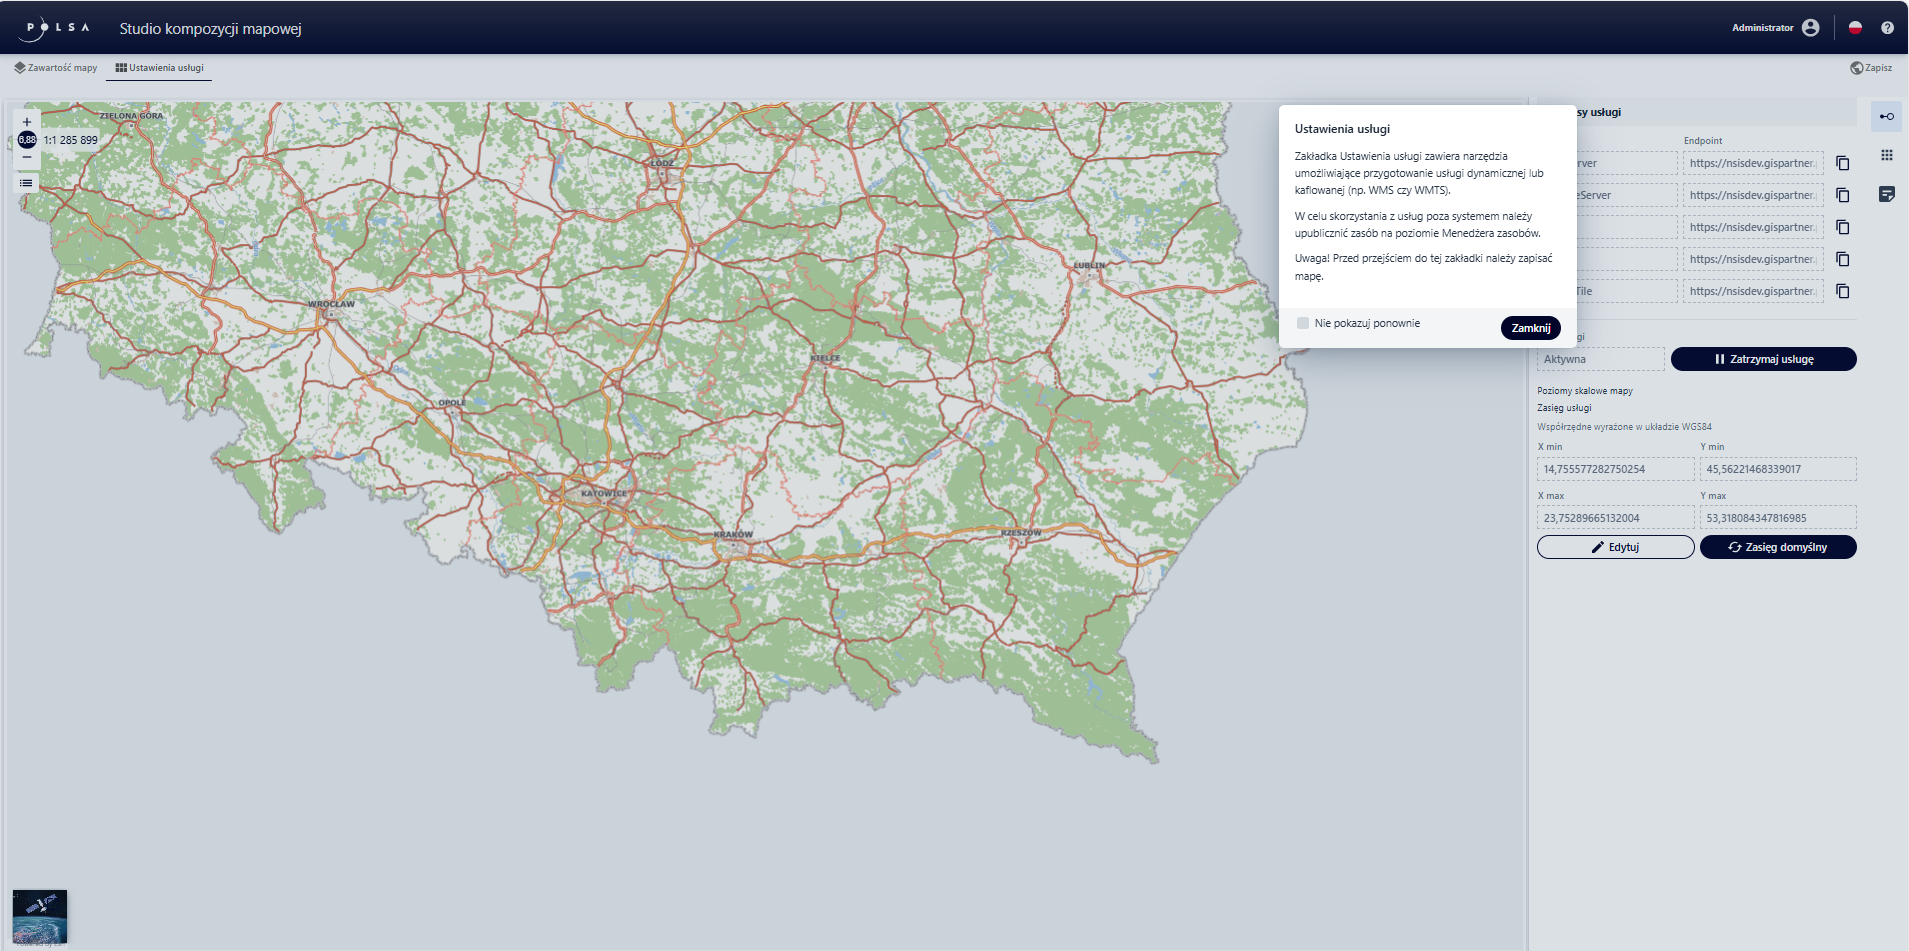Open the note icon in right sidebar
The width and height of the screenshot is (1909, 951).
1886,194
